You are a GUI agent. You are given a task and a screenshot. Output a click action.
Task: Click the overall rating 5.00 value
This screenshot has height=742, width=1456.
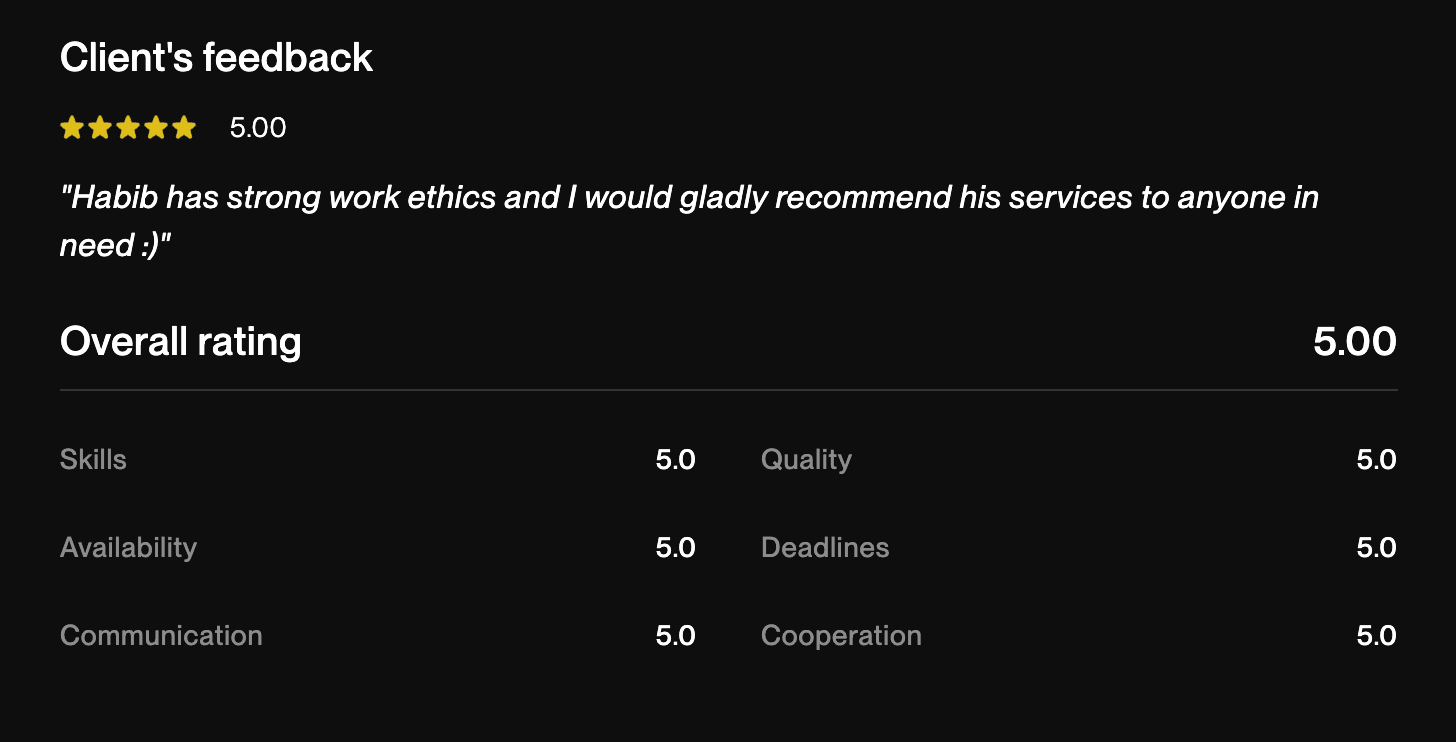pyautogui.click(x=1355, y=342)
